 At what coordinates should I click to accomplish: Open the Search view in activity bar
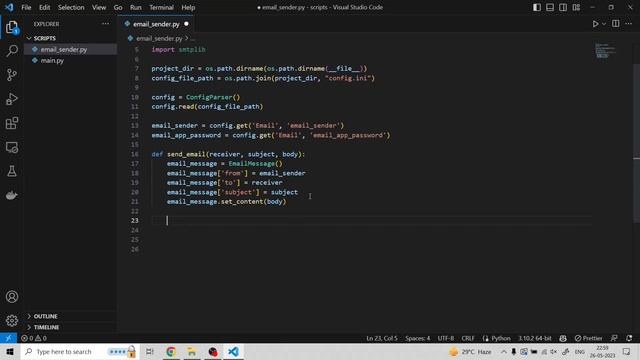point(12,51)
